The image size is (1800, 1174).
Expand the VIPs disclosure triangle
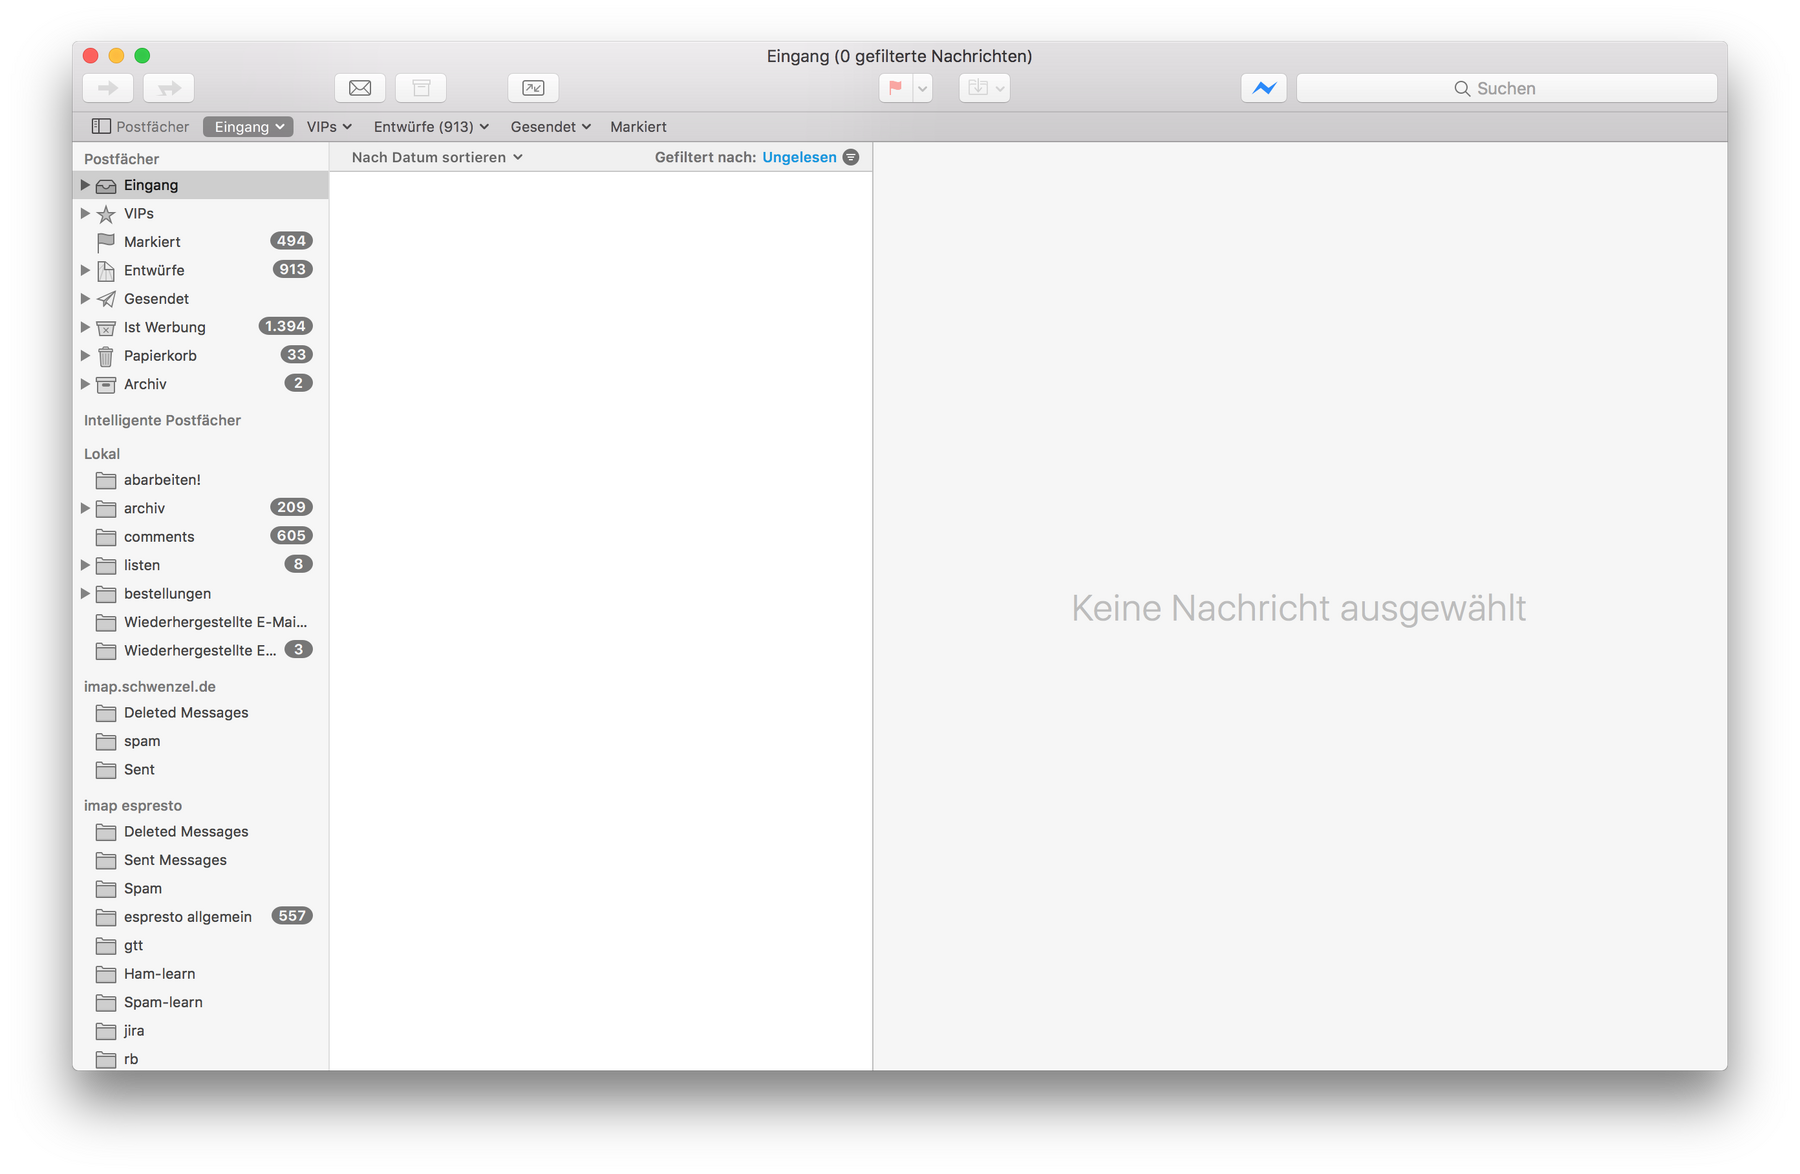pyautogui.click(x=85, y=213)
